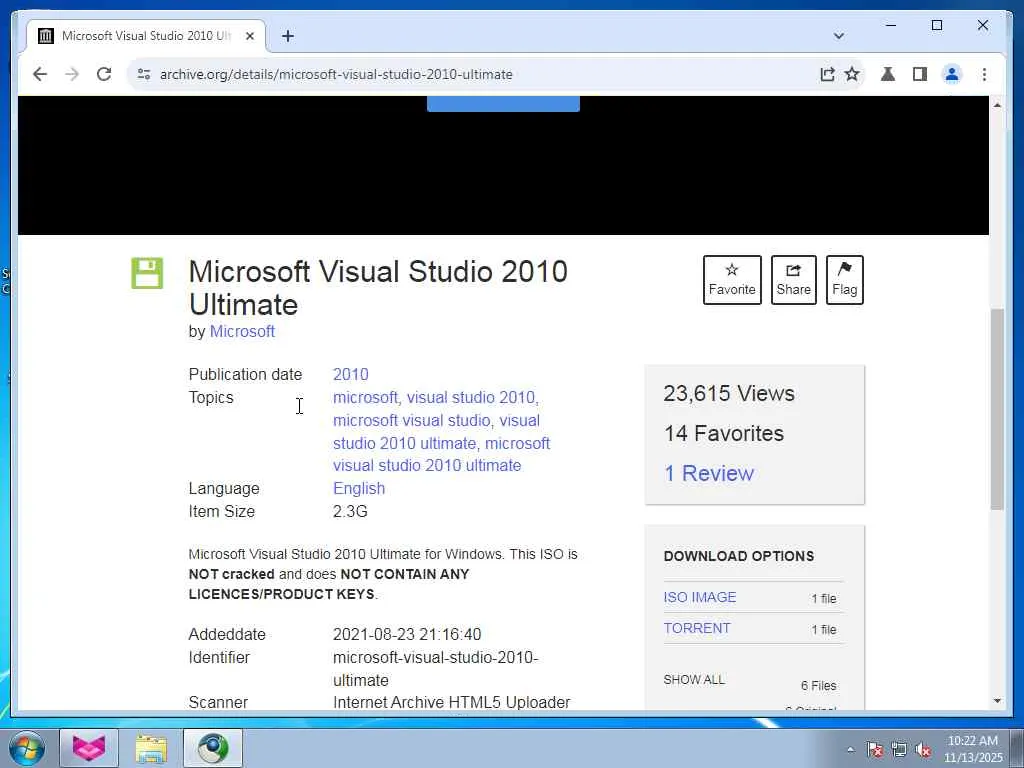Open the Windows Start menu
Viewport: 1024px width, 768px height.
point(26,748)
